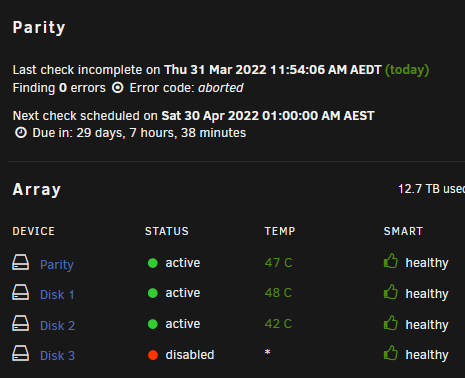The width and height of the screenshot is (465, 378).
Task: Open the Disk 1 device link
Action: point(57,295)
